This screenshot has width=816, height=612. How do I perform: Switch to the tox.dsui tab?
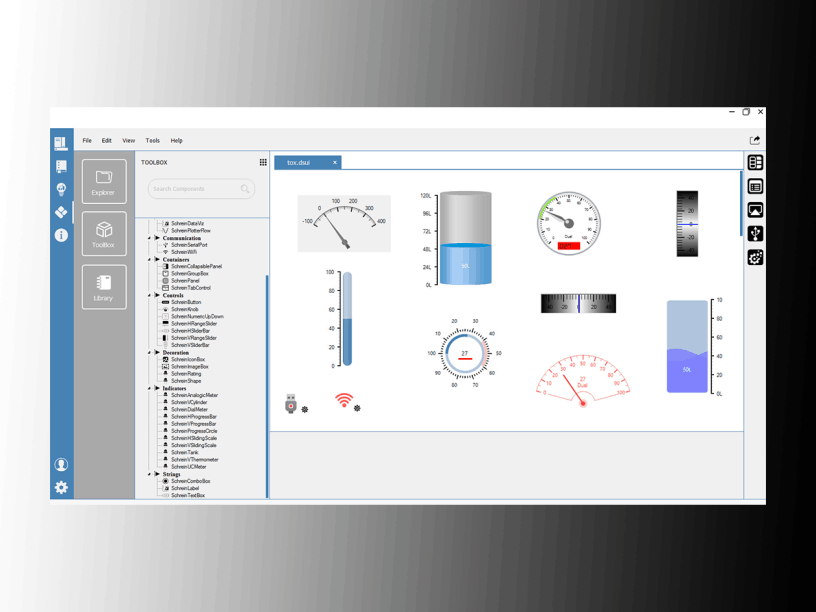click(299, 162)
